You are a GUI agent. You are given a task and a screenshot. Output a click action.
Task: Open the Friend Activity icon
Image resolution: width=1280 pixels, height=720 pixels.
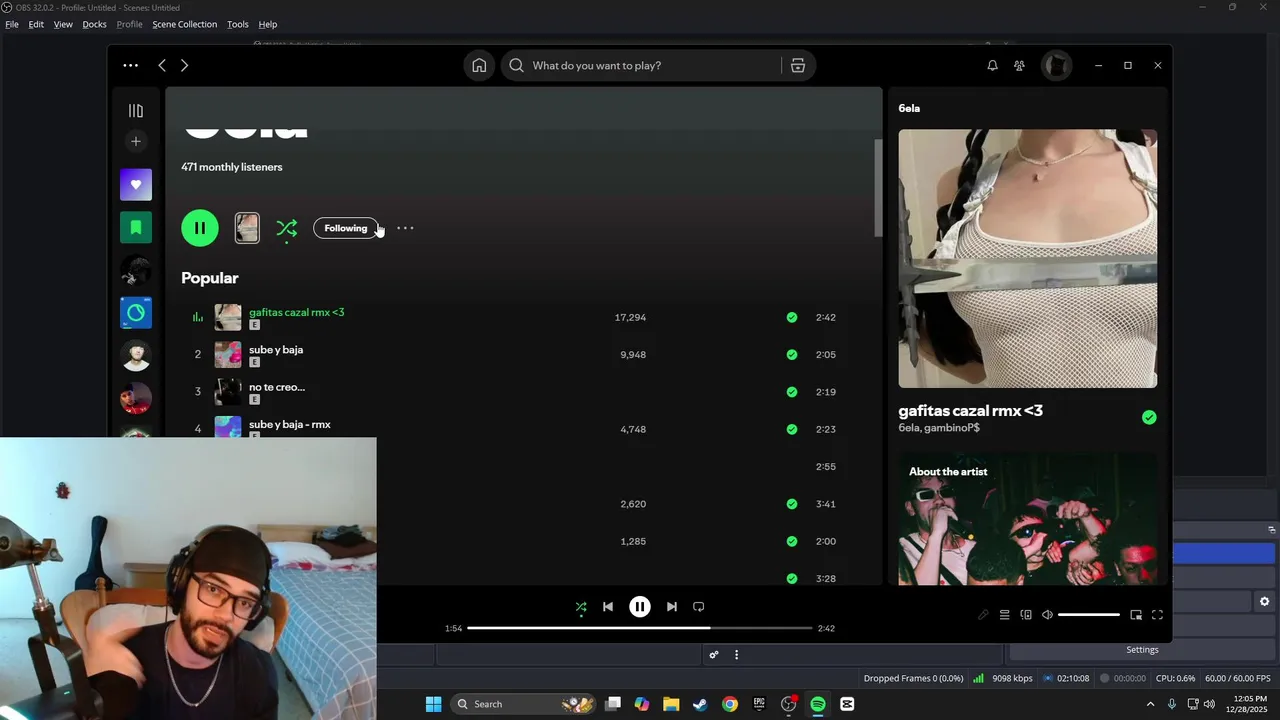pyautogui.click(x=1019, y=65)
